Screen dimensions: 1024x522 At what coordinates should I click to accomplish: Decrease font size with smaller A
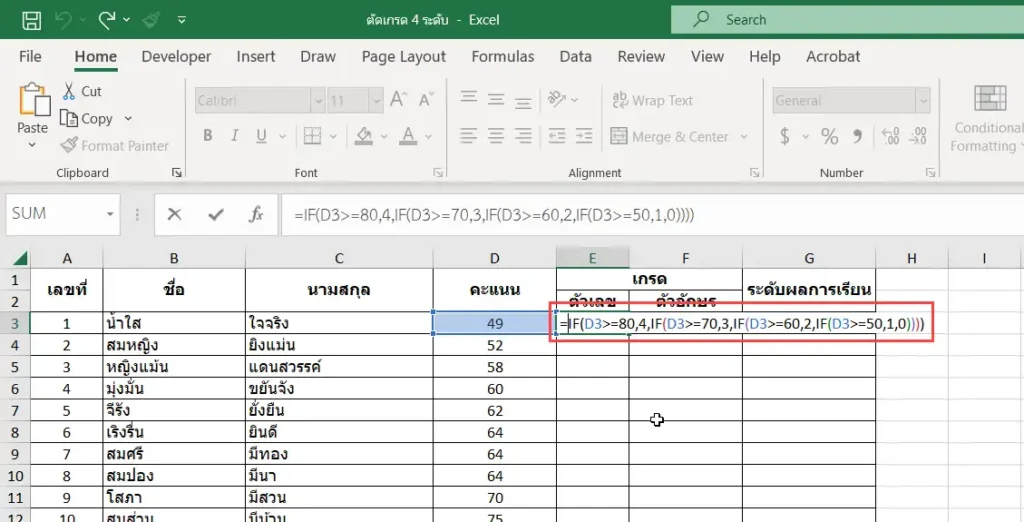tap(426, 101)
